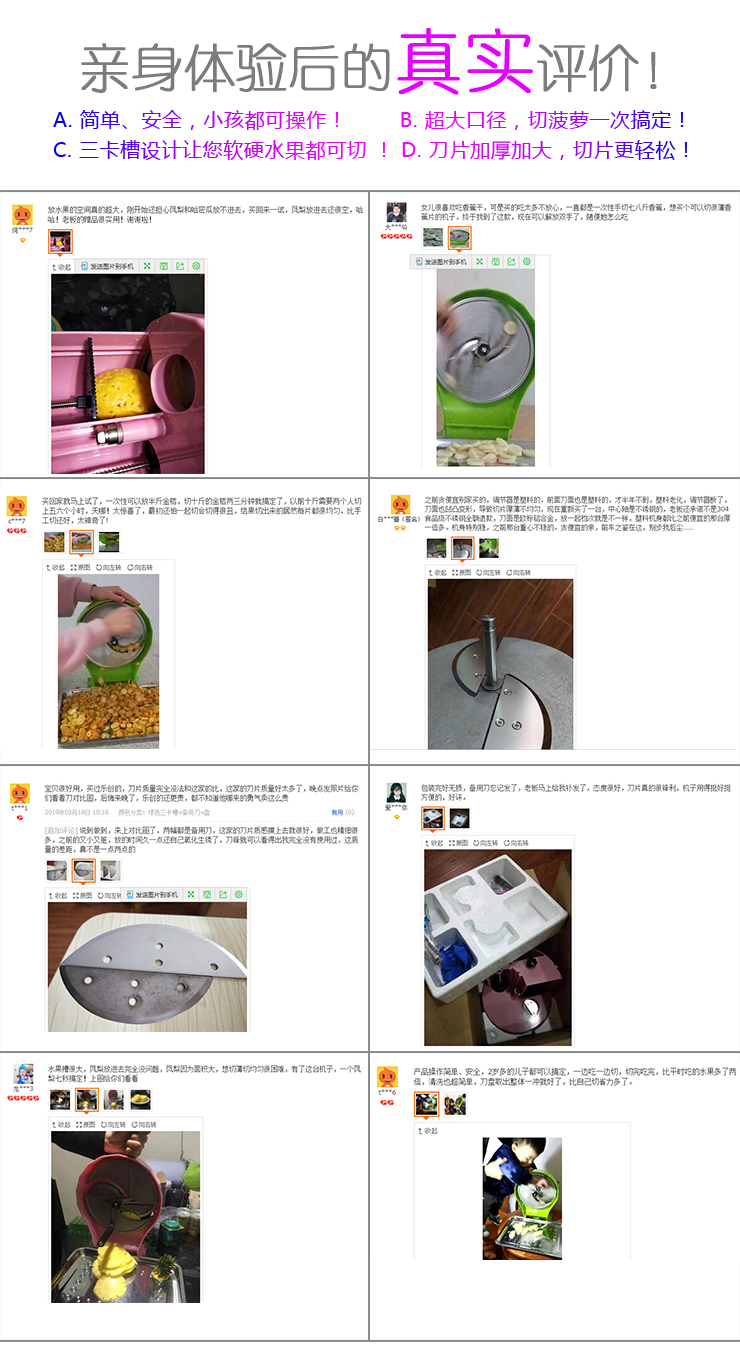The image size is (740, 1368).
Task: Click 原图 above the metal shaft blade photo
Action: [x=461, y=572]
